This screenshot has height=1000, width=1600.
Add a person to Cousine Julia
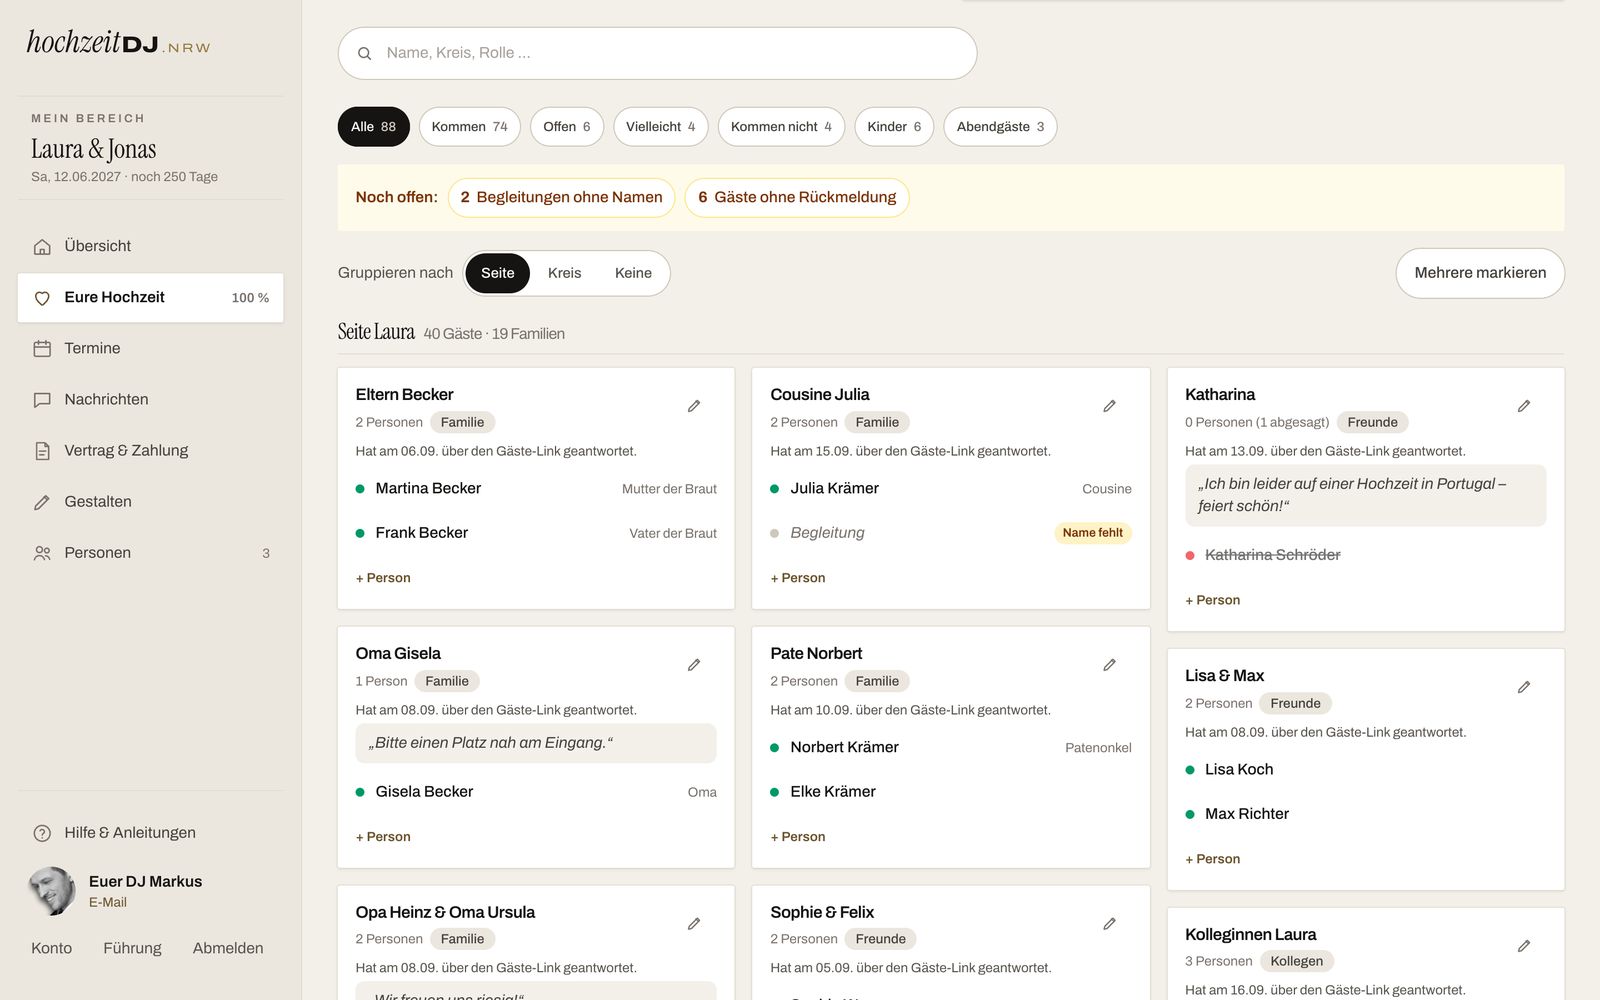pos(798,578)
